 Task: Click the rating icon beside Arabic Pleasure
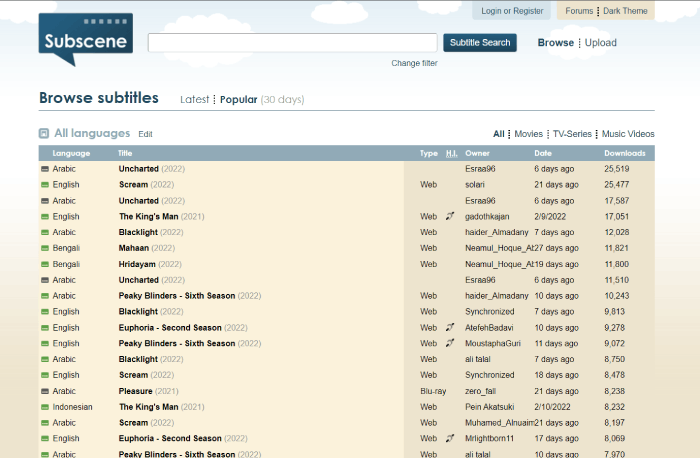pos(45,391)
